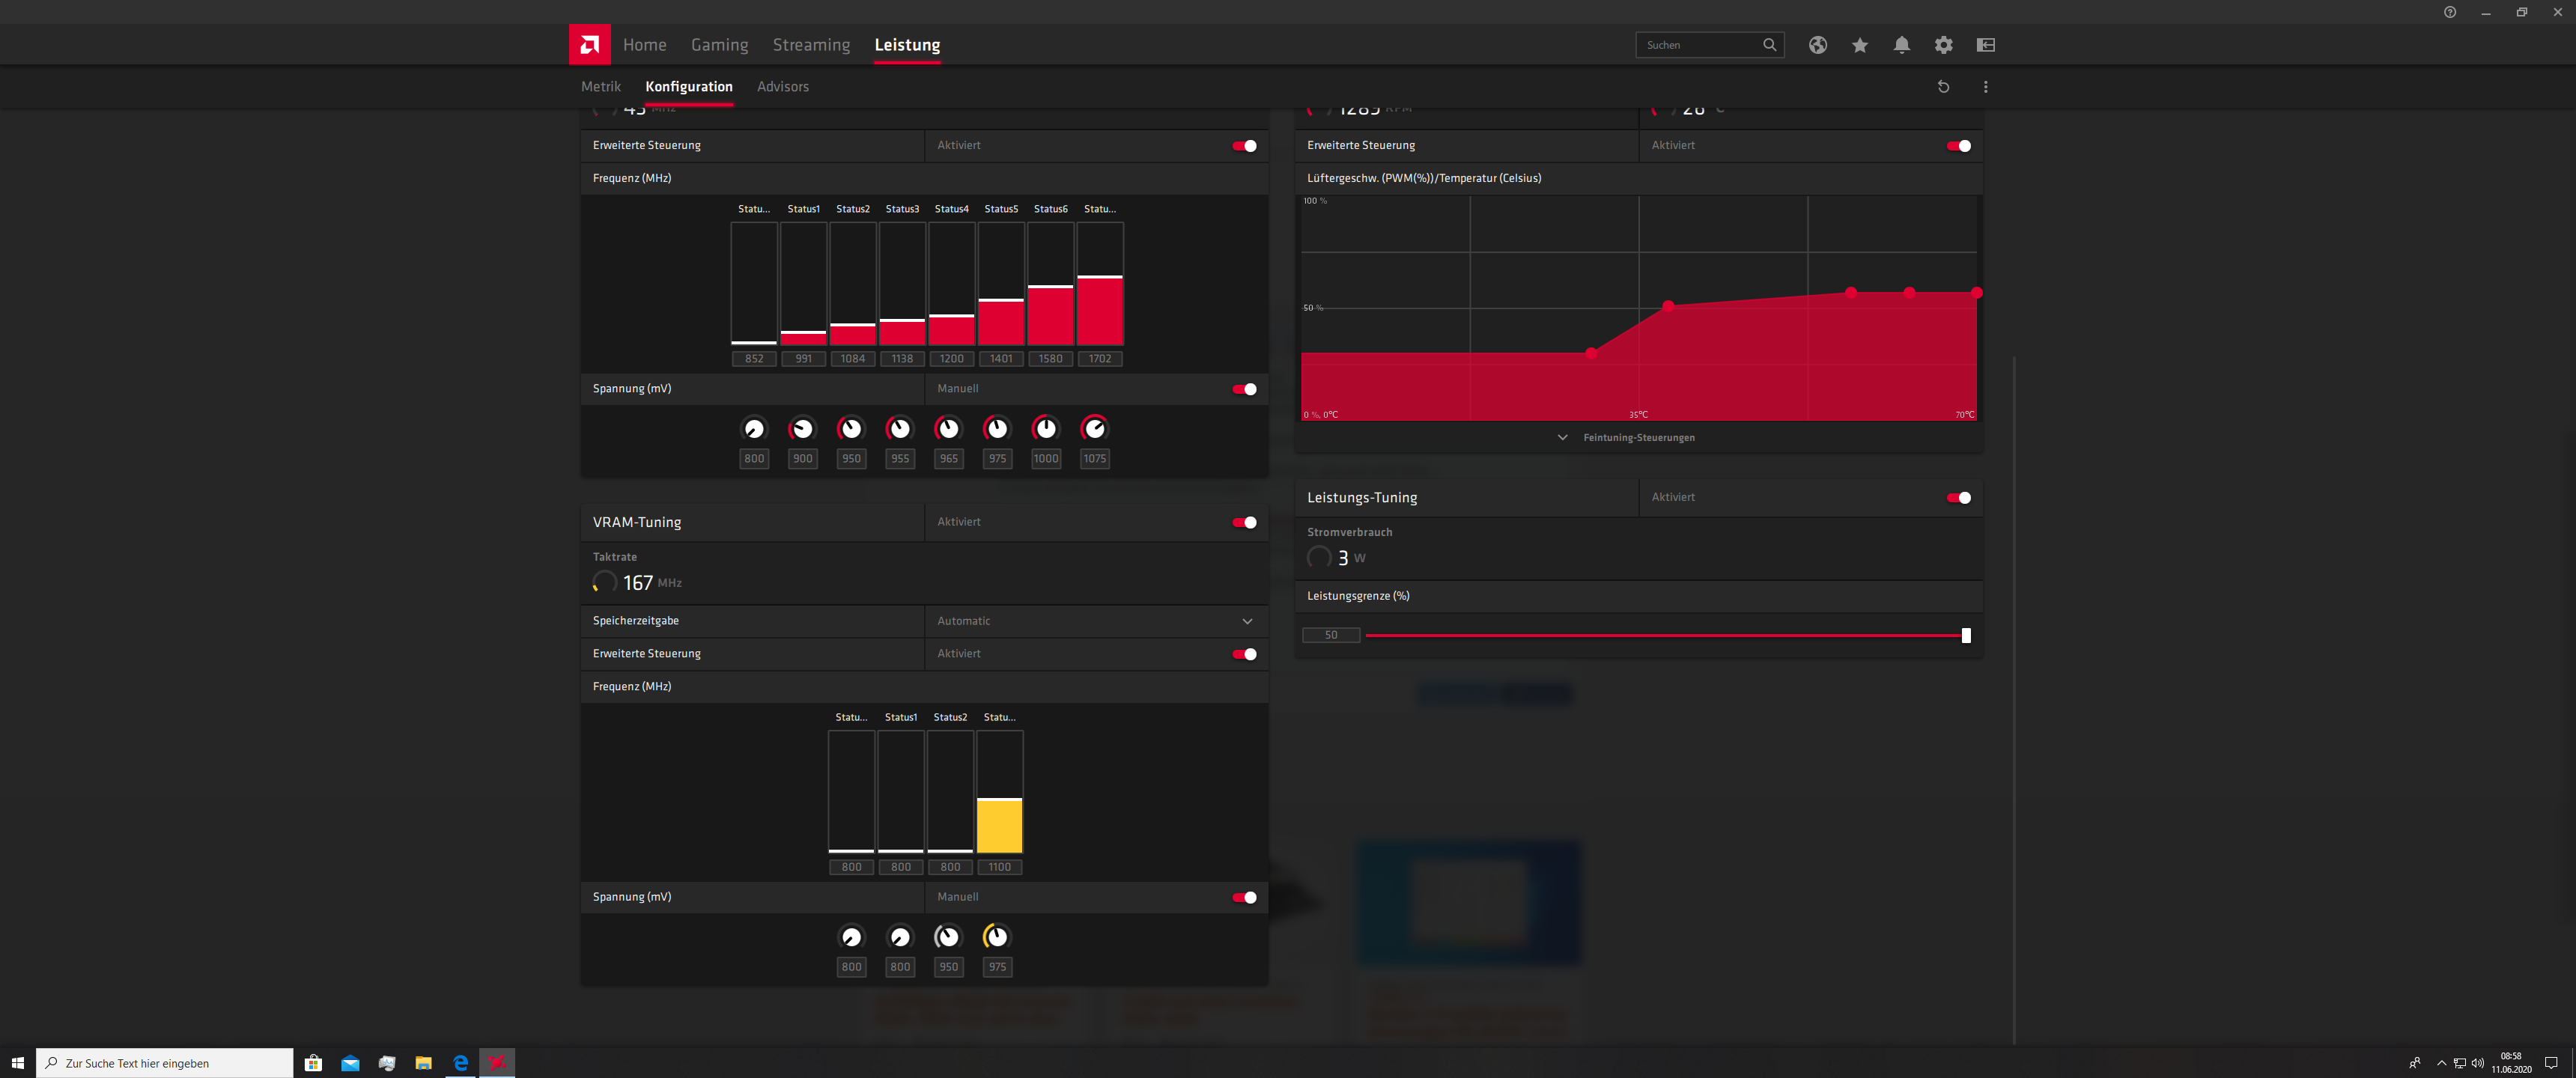Screen dimensions: 2576x1078
Task: Click the sidebar panel layout icon
Action: [1985, 45]
